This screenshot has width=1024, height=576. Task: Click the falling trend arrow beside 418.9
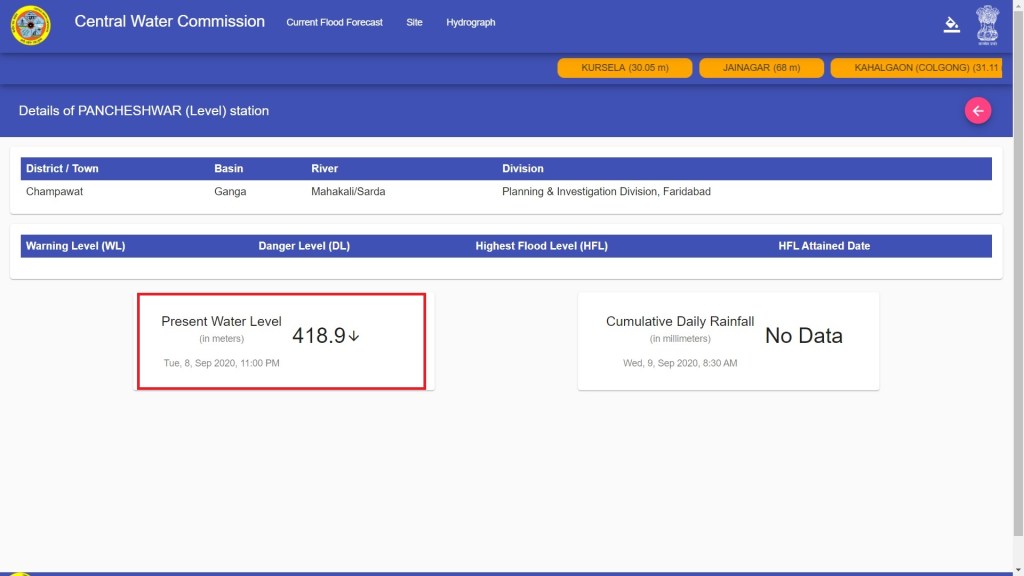click(354, 336)
